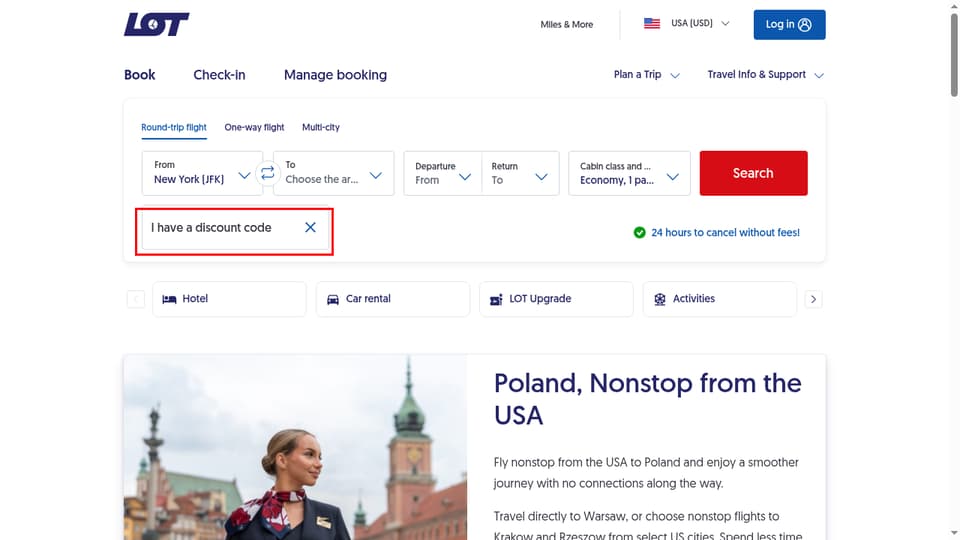Click the Hotel button
The height and width of the screenshot is (540, 960).
[x=230, y=299]
